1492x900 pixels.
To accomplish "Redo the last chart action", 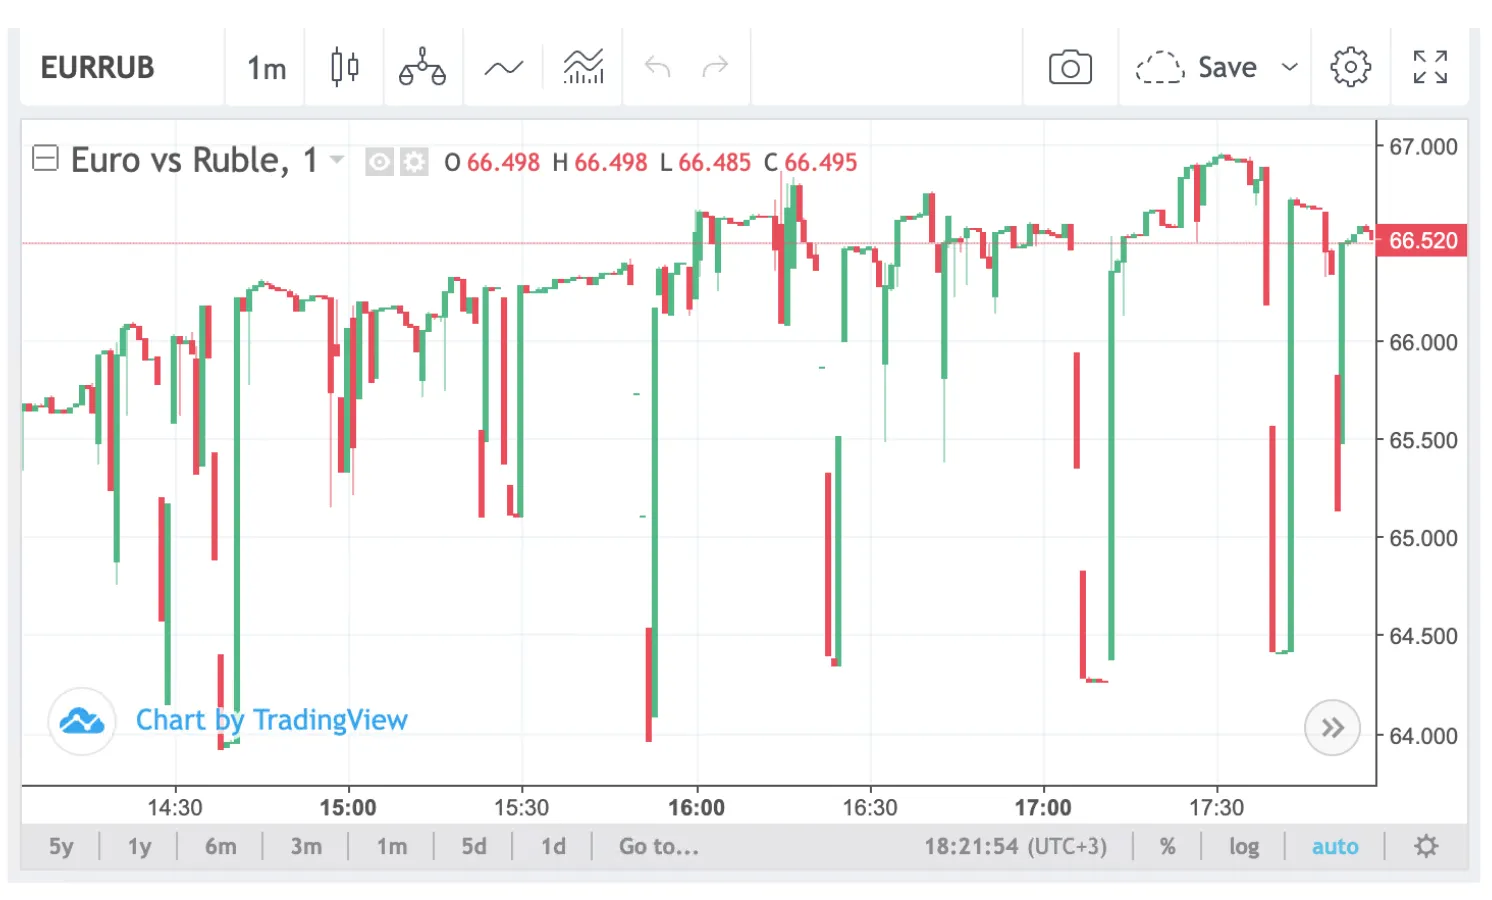I will [x=715, y=67].
